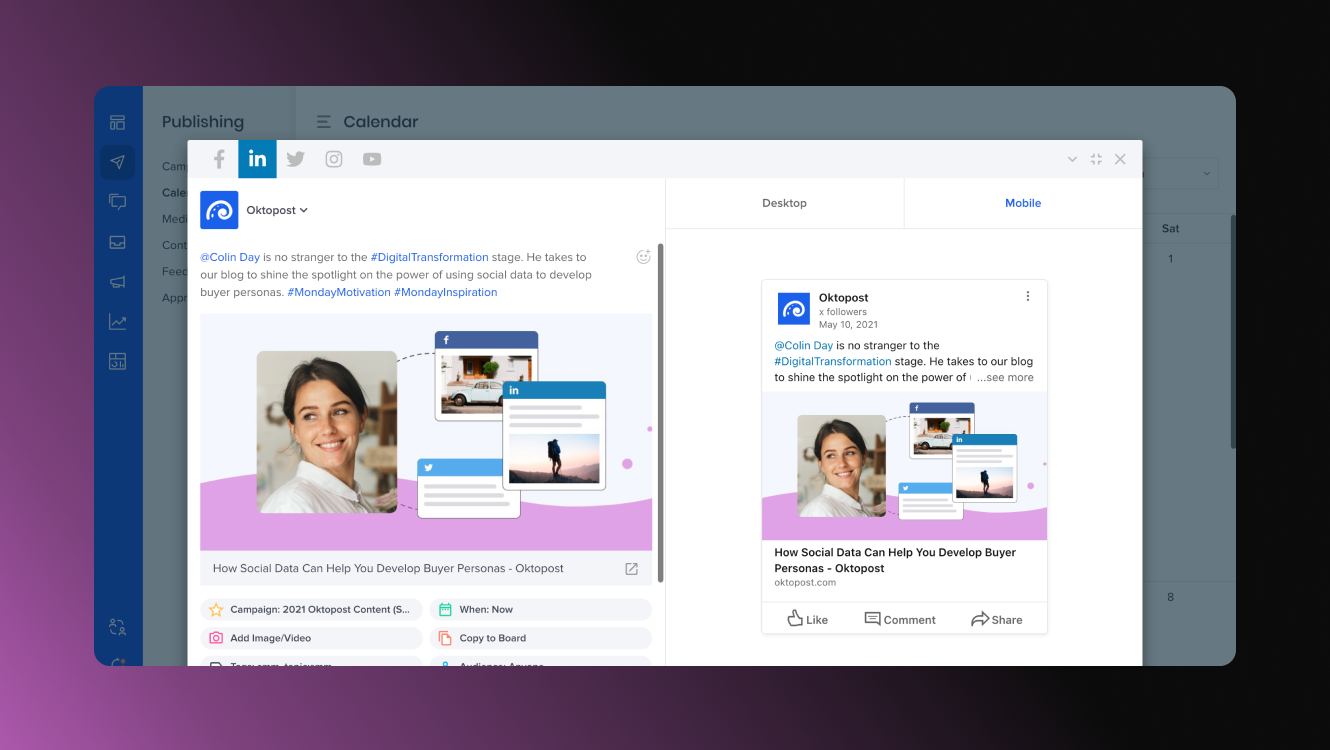Click the #MondayMotivation hashtag
1330x750 pixels.
339,292
